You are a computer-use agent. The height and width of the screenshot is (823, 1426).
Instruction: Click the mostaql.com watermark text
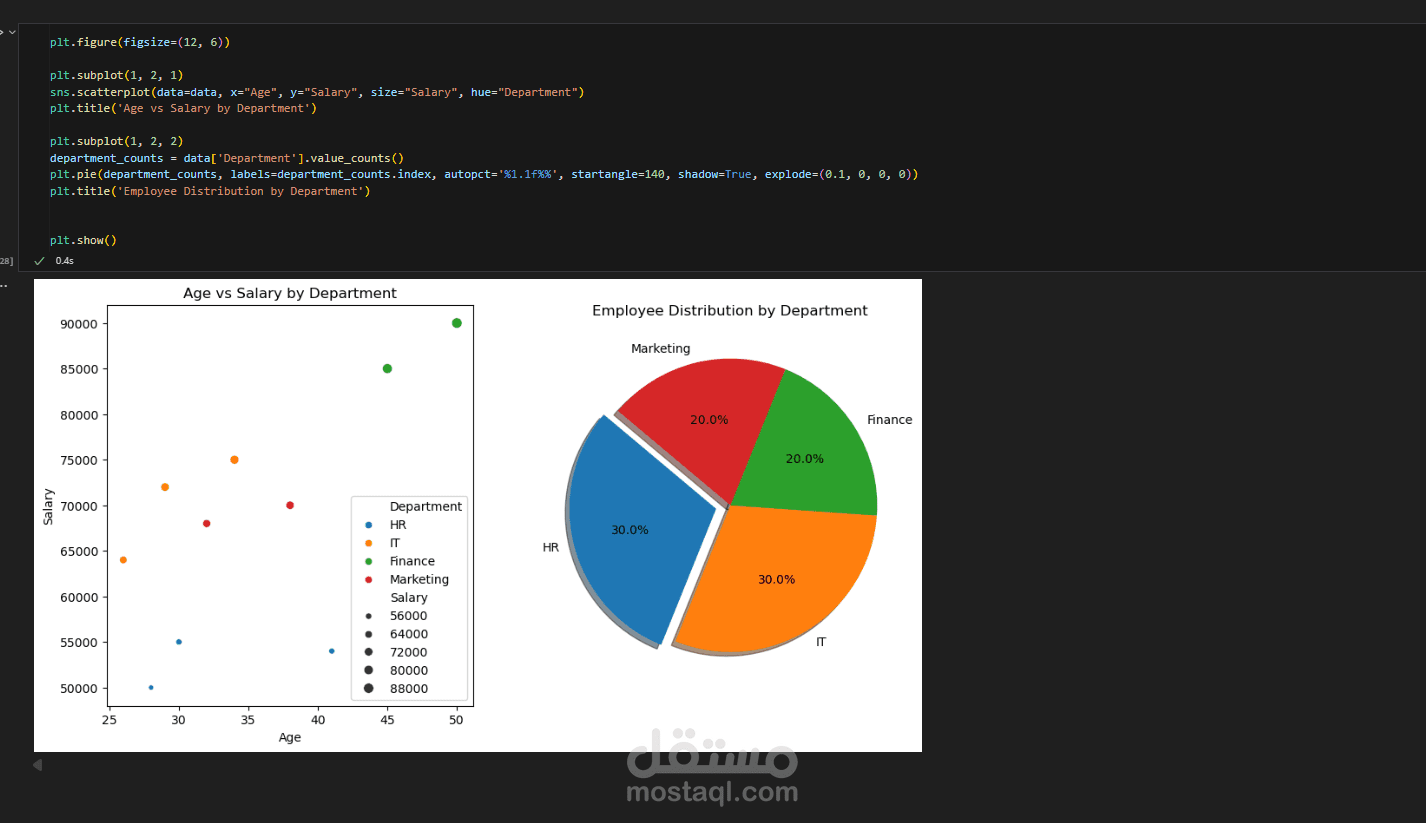pyautogui.click(x=712, y=793)
